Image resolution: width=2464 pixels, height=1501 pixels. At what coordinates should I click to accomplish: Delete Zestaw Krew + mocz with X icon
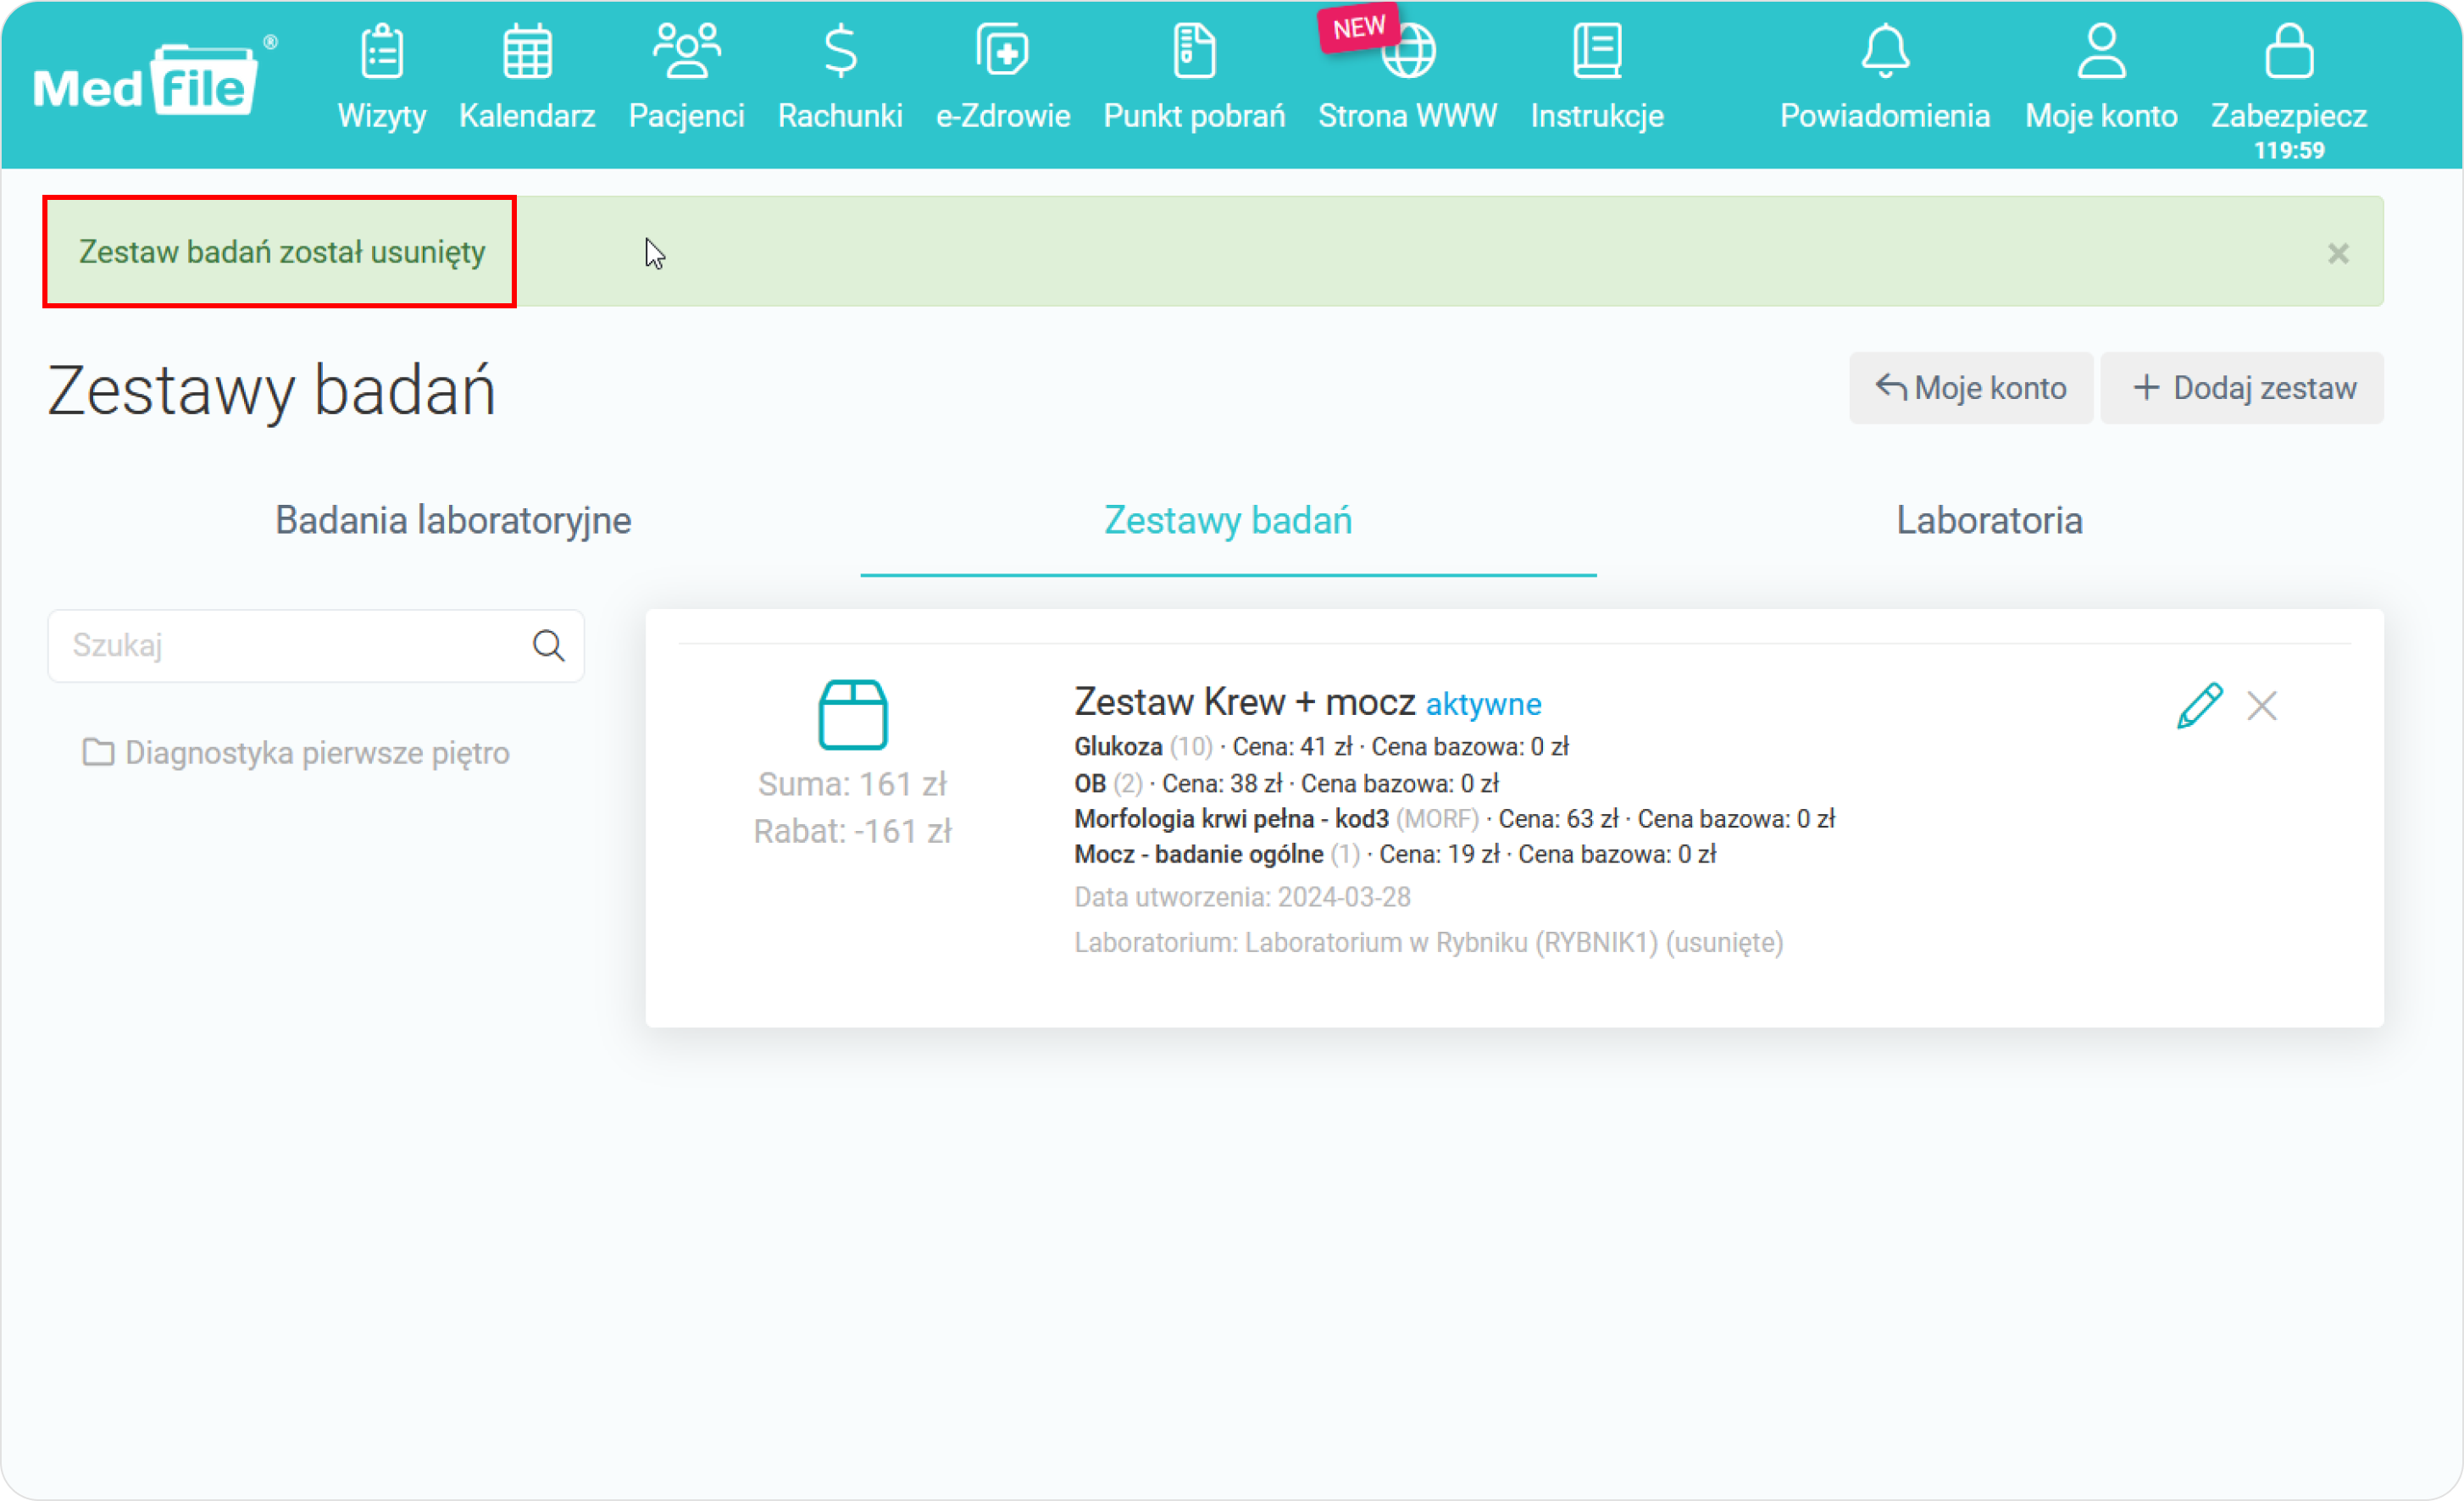click(2262, 706)
